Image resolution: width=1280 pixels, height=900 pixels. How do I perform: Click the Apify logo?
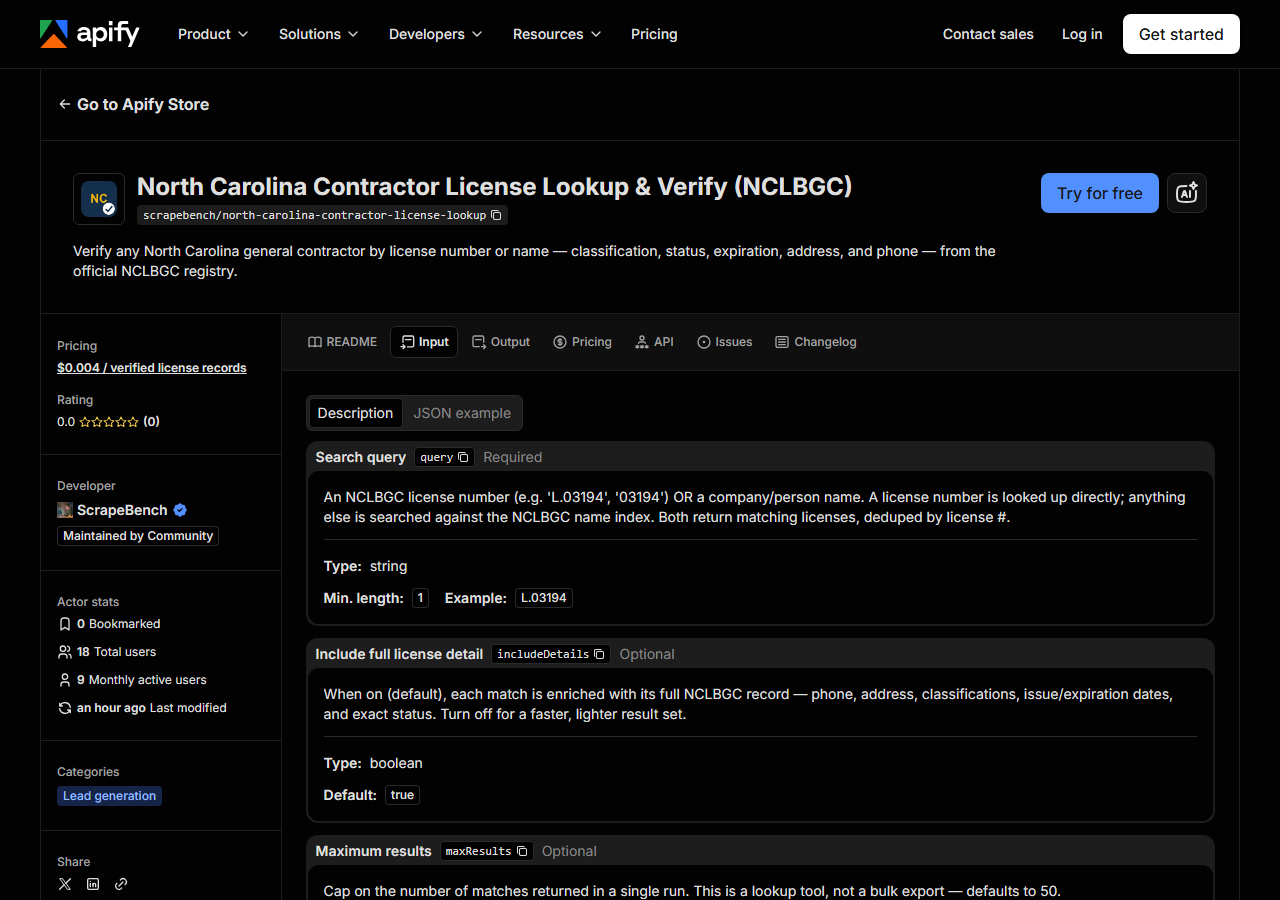tap(90, 34)
